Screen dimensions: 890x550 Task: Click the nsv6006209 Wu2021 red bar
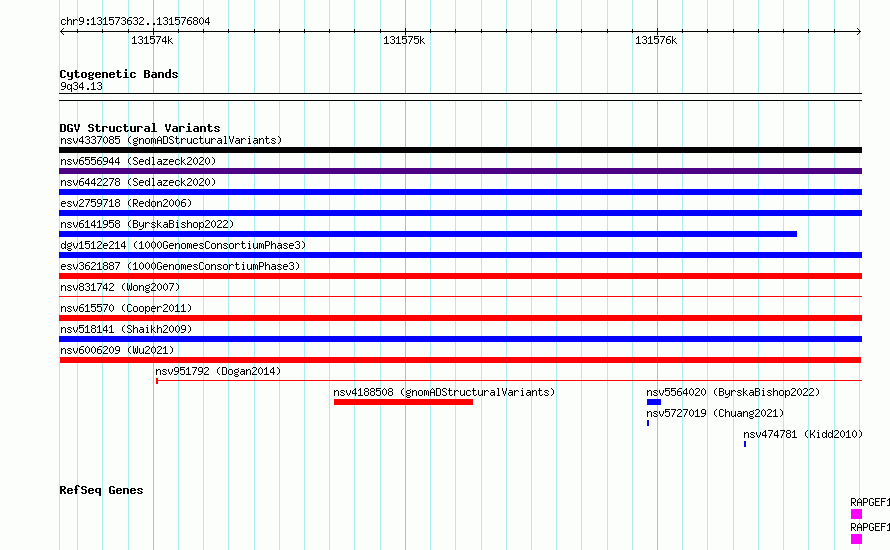[460, 360]
